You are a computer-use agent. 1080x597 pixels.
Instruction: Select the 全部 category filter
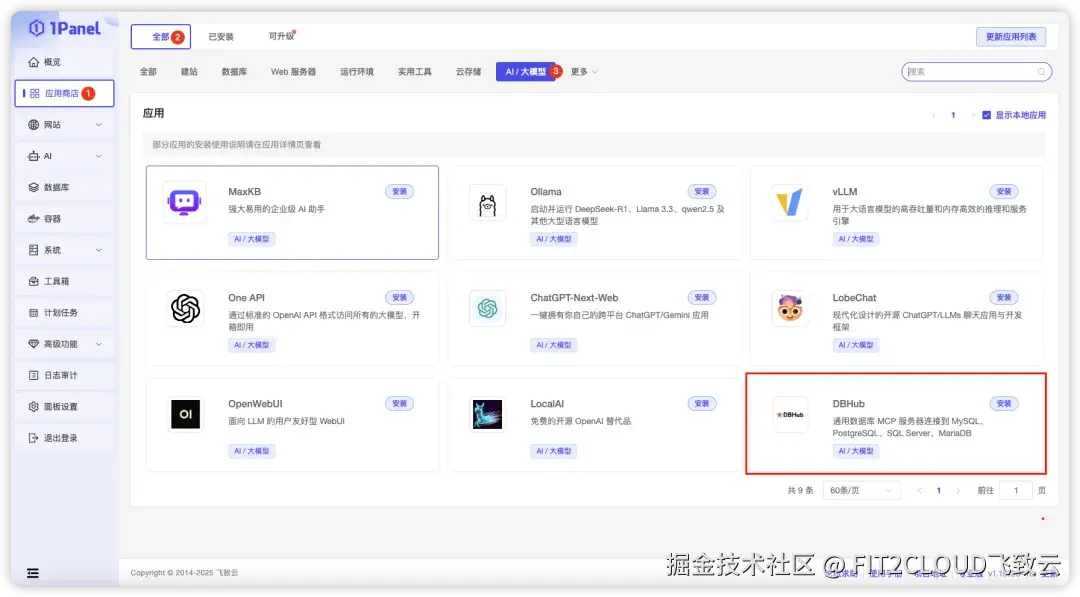click(x=148, y=72)
